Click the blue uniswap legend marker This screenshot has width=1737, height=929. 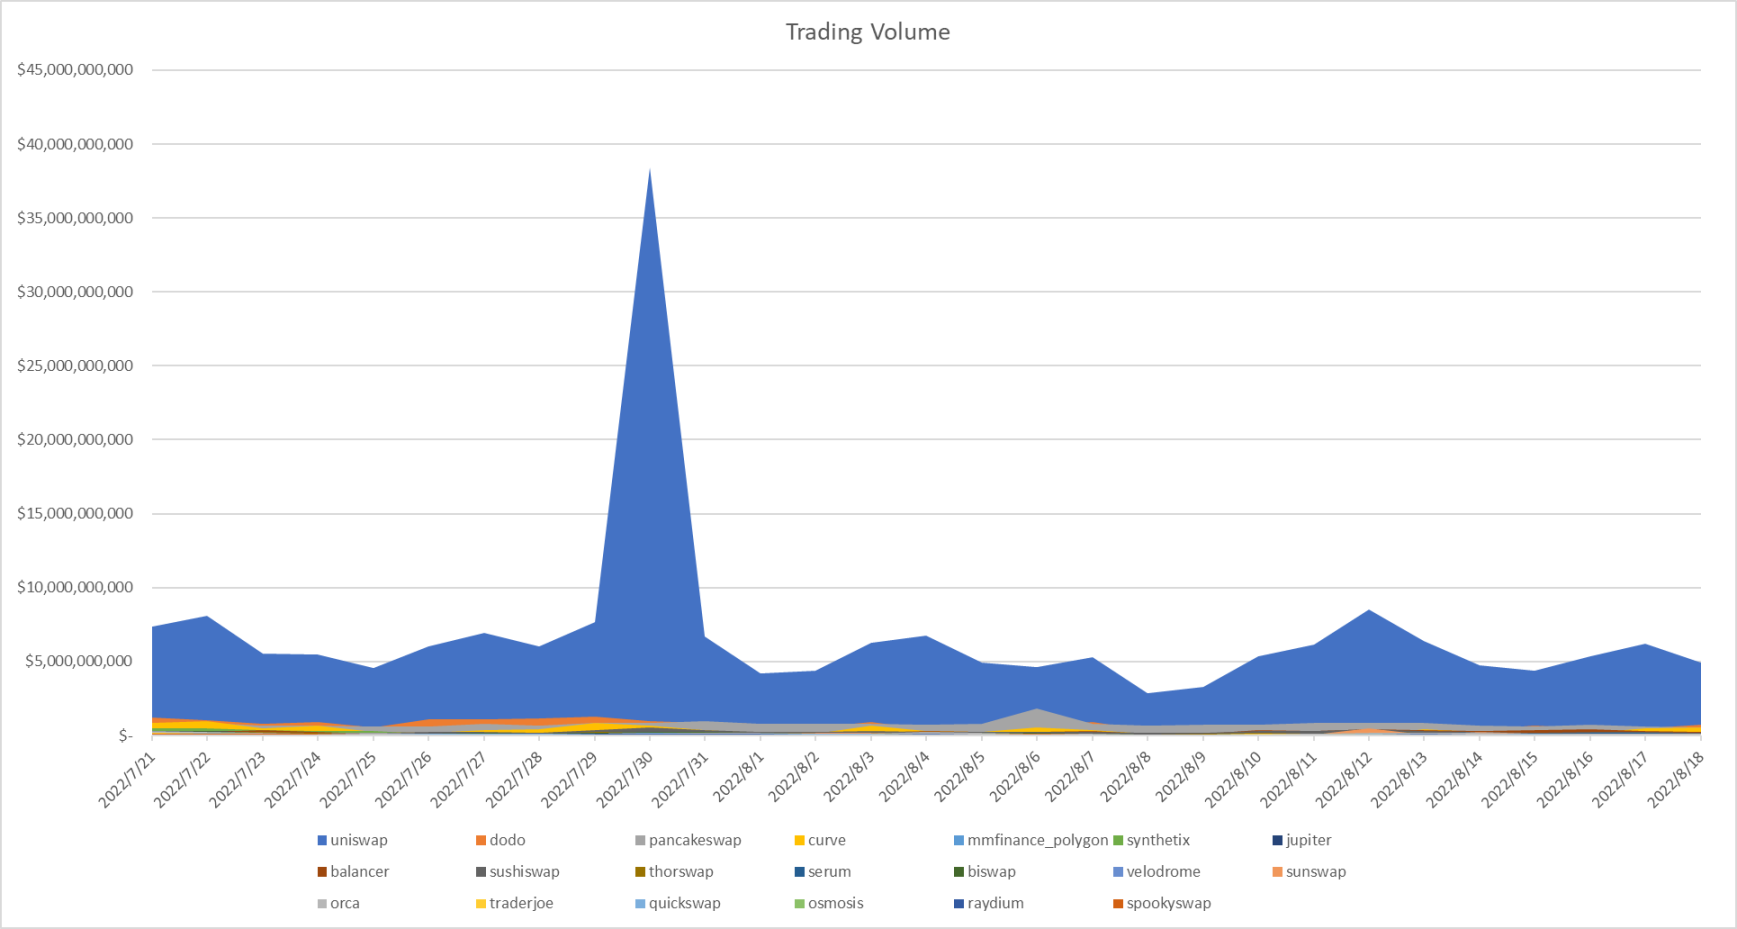point(322,840)
